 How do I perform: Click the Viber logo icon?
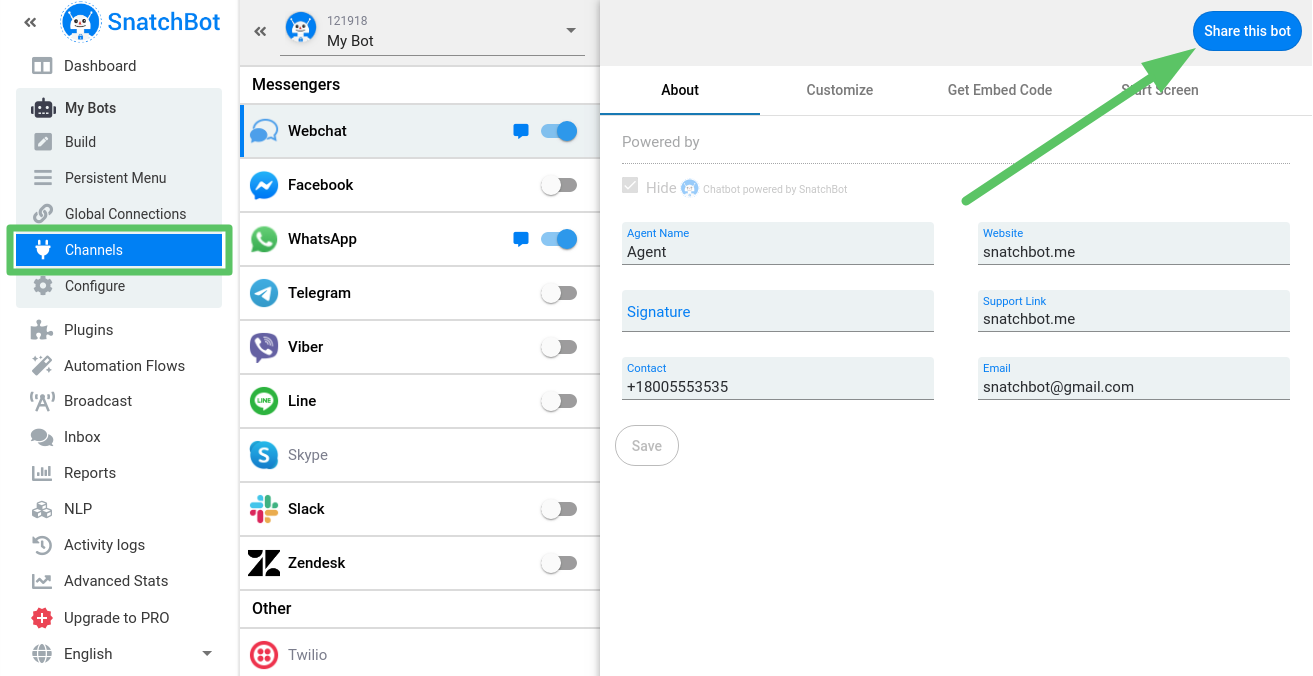(x=264, y=347)
